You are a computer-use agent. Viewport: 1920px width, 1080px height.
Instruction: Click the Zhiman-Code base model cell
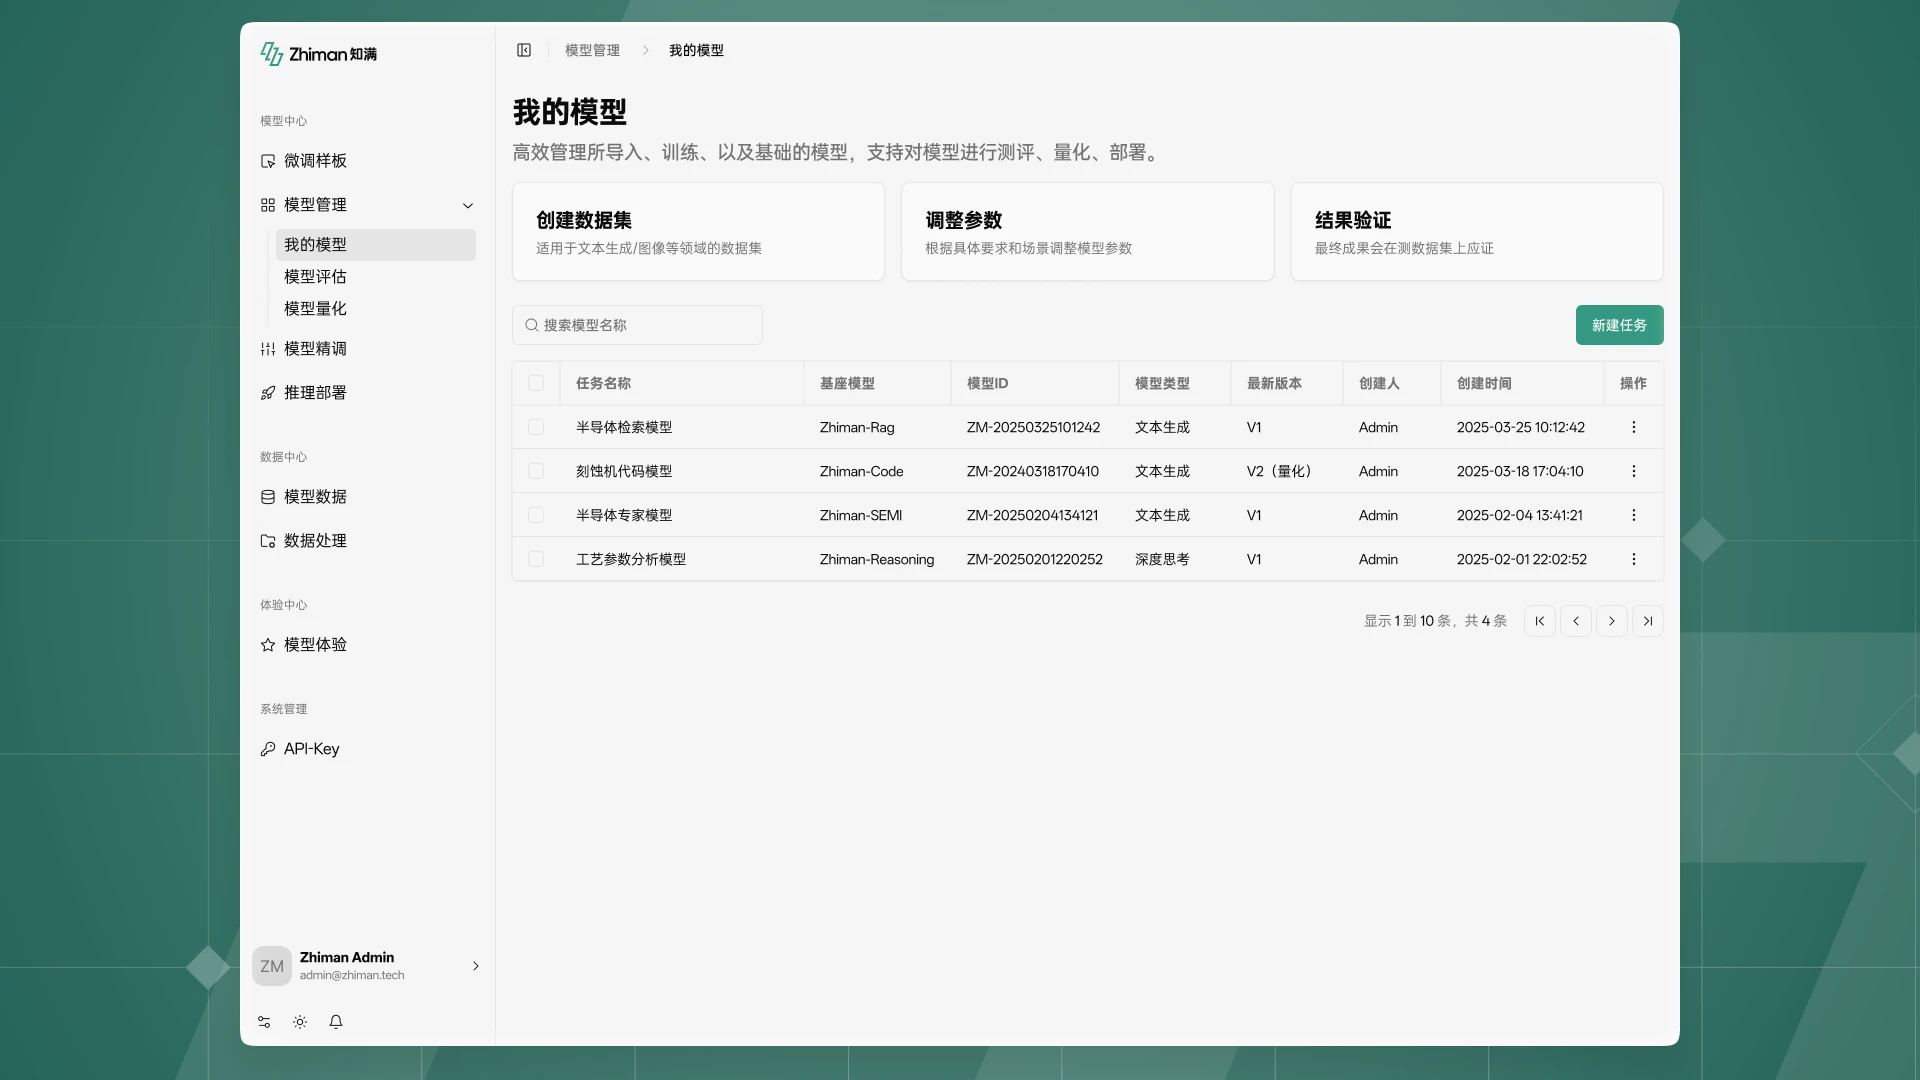861,471
